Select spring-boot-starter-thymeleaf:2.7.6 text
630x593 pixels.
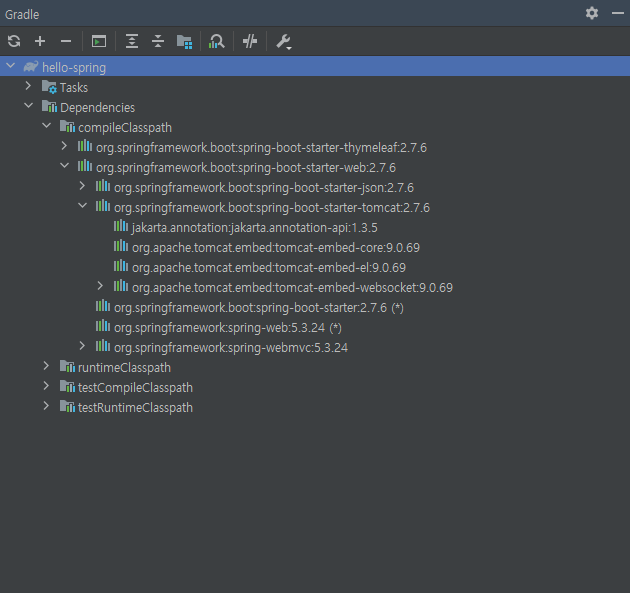coord(261,148)
